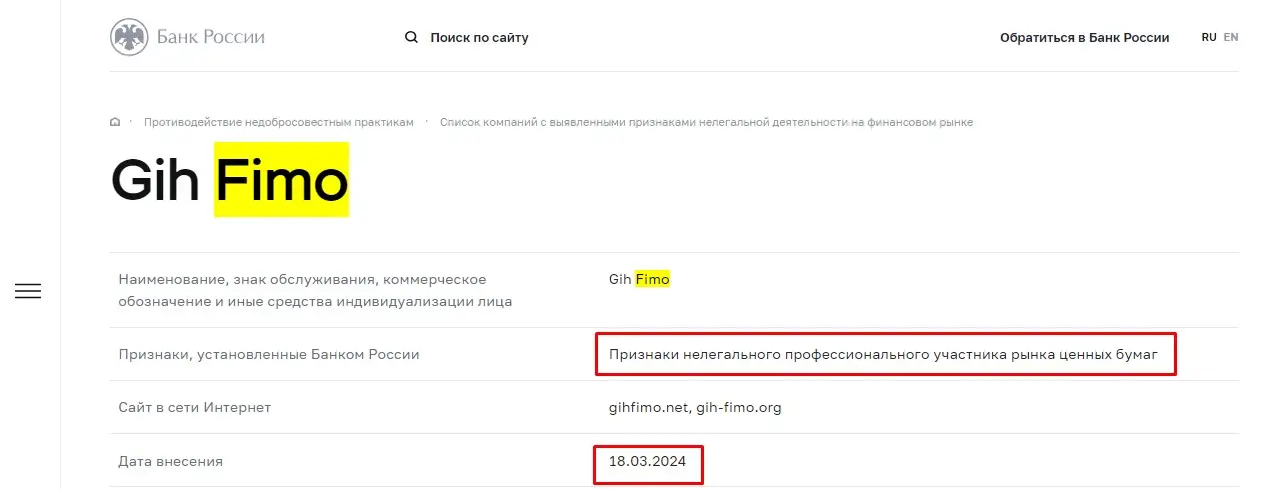This screenshot has width=1273, height=489.
Task: Click the Дата внесения label
Action: [170, 462]
